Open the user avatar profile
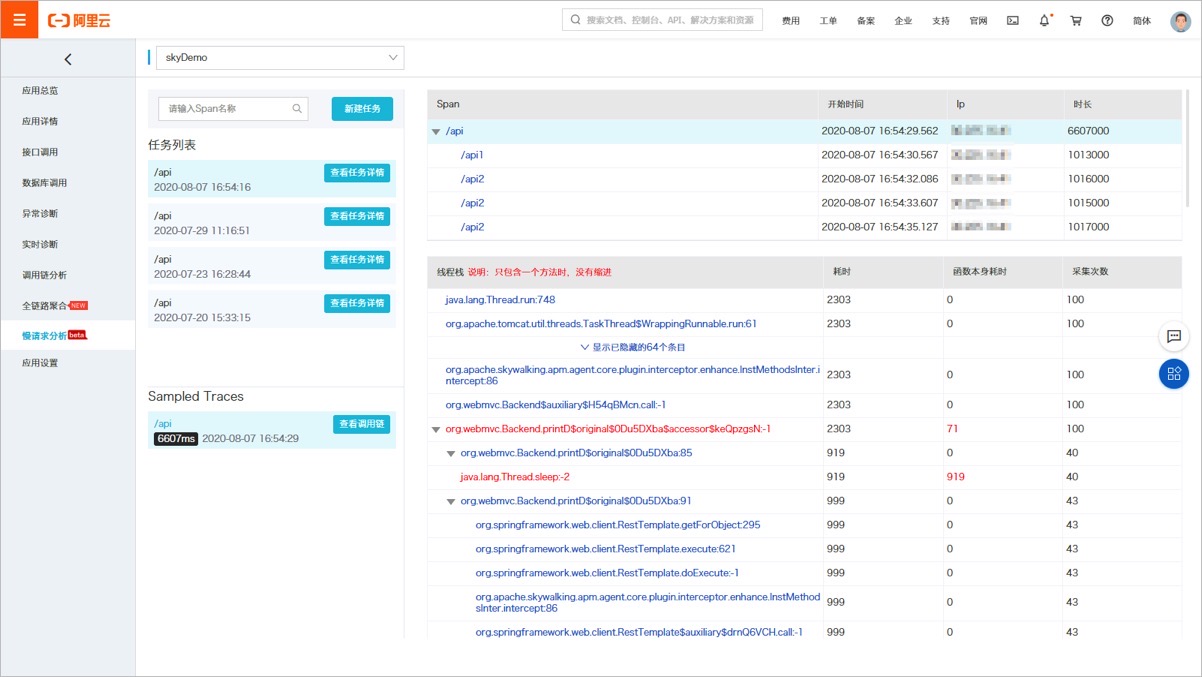1202x677 pixels. (1180, 20)
